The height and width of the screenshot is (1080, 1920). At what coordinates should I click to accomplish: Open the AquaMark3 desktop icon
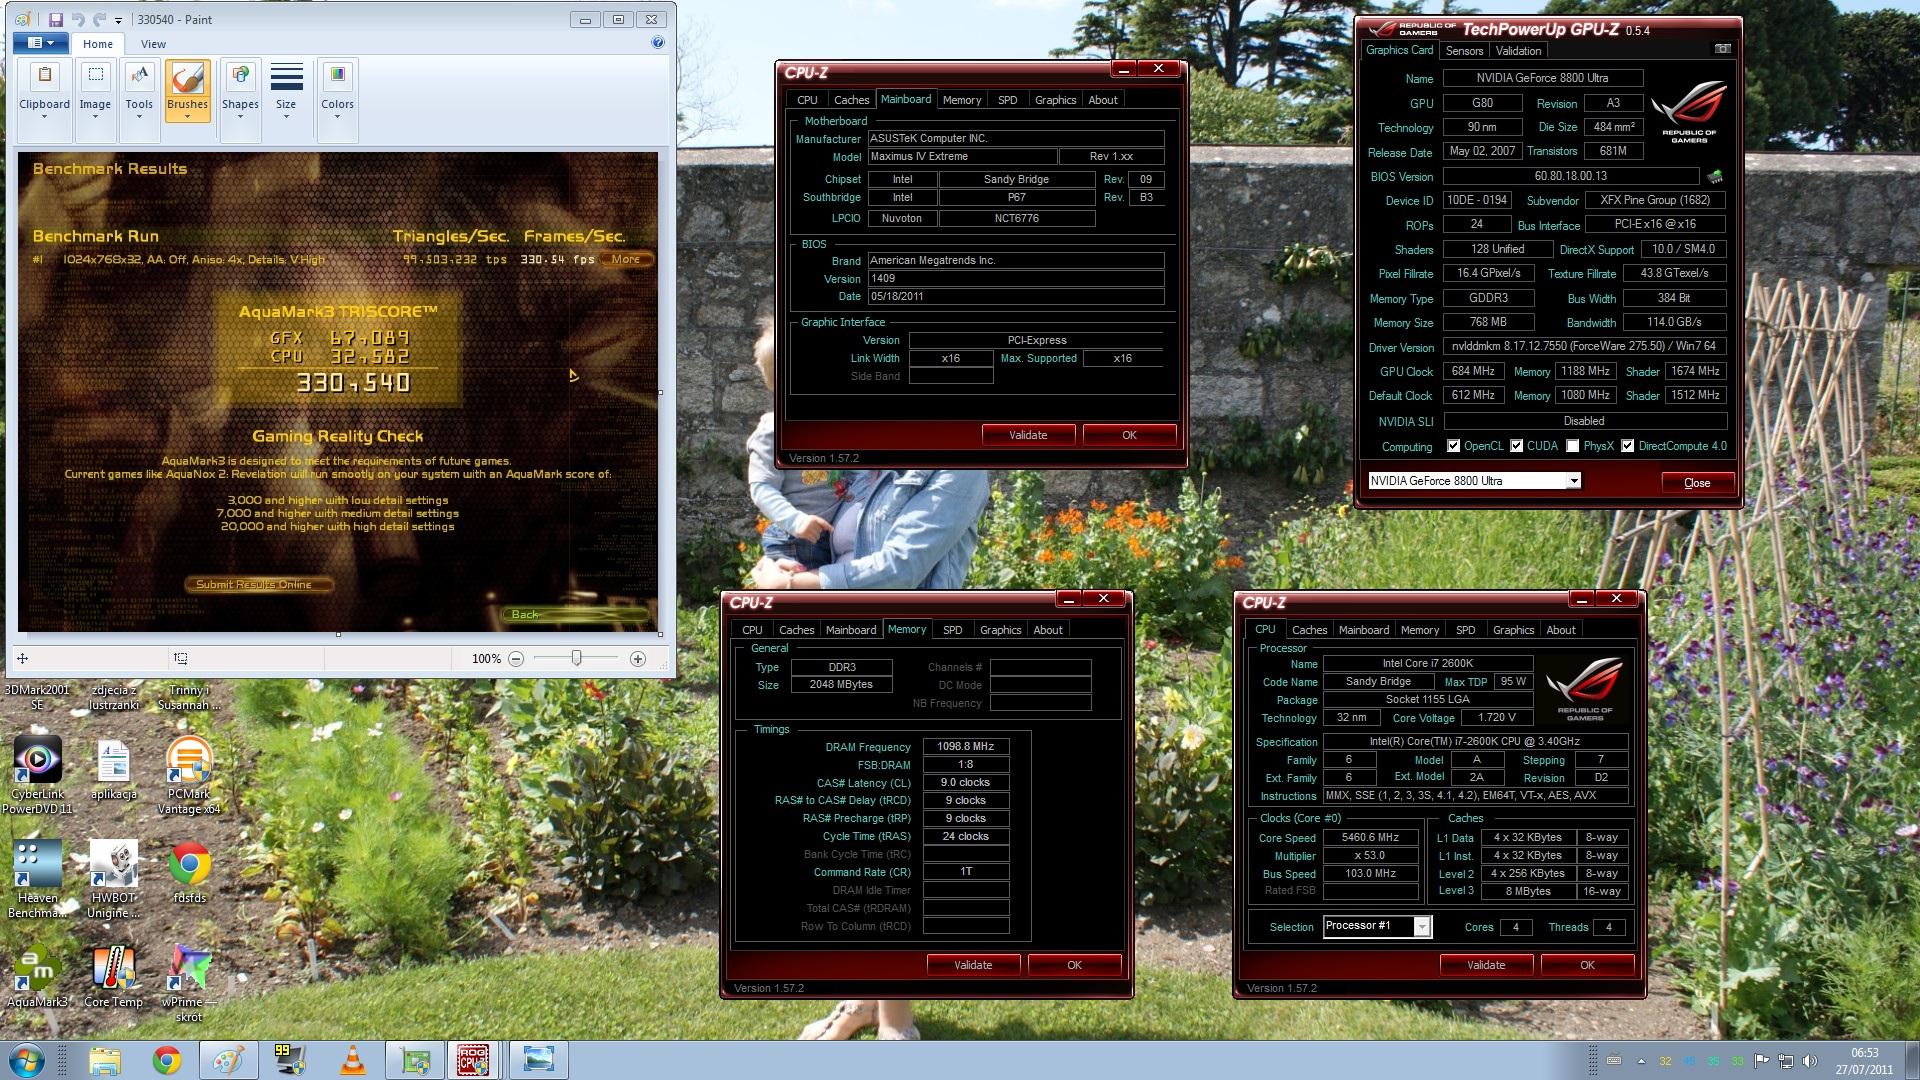tap(37, 976)
